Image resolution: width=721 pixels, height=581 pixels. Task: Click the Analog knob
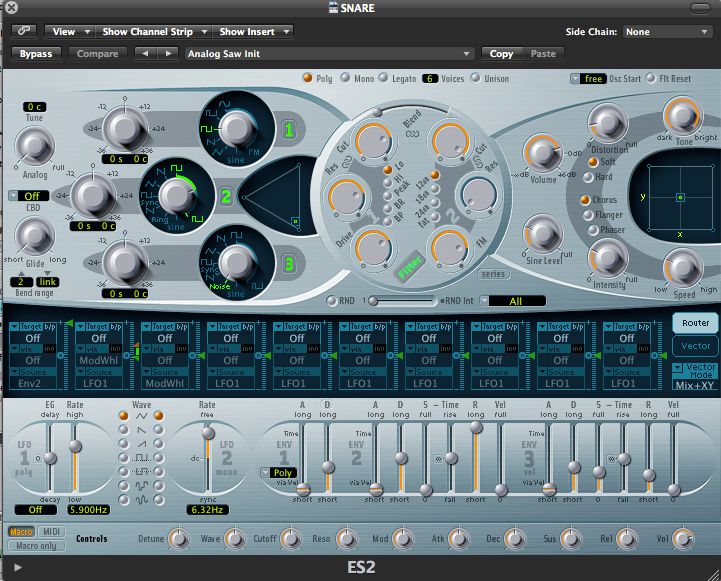(34, 147)
